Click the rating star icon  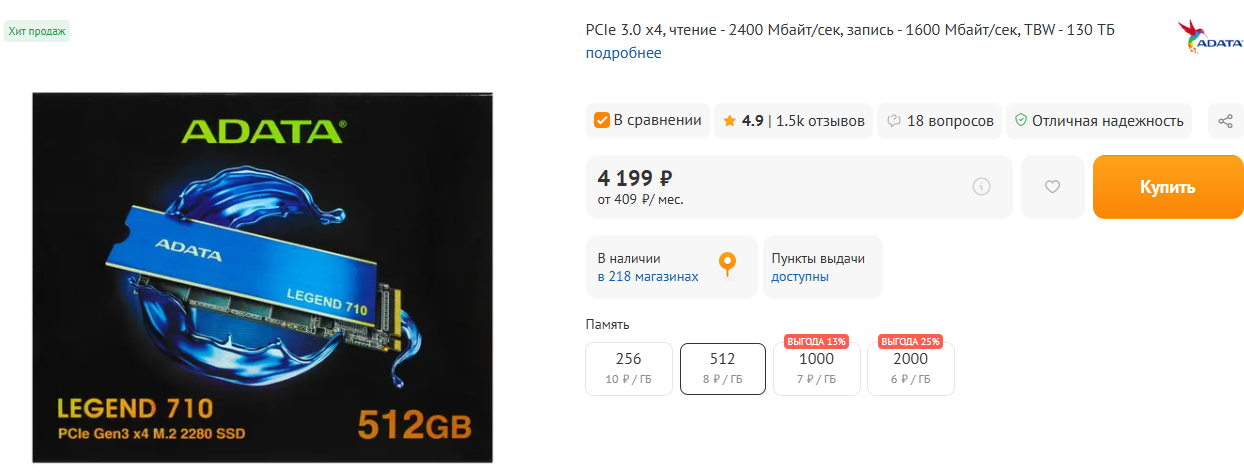(x=729, y=121)
